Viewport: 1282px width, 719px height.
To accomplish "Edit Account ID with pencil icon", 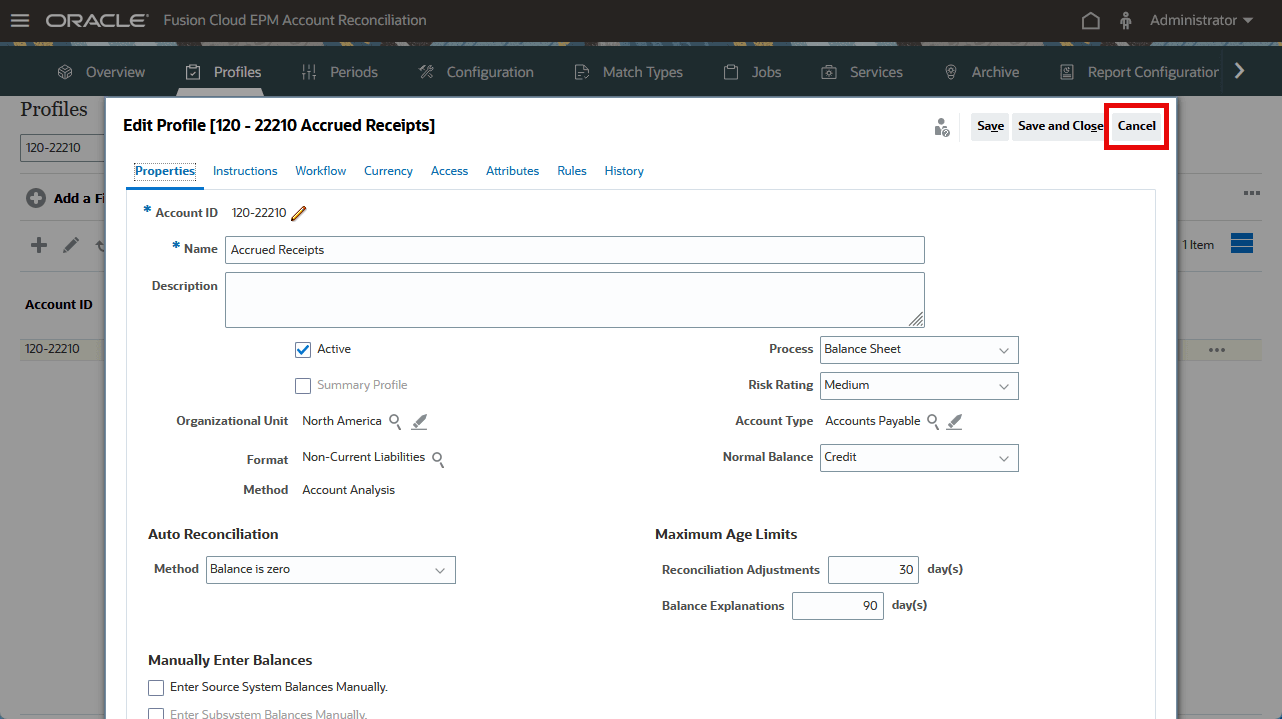I will point(299,213).
